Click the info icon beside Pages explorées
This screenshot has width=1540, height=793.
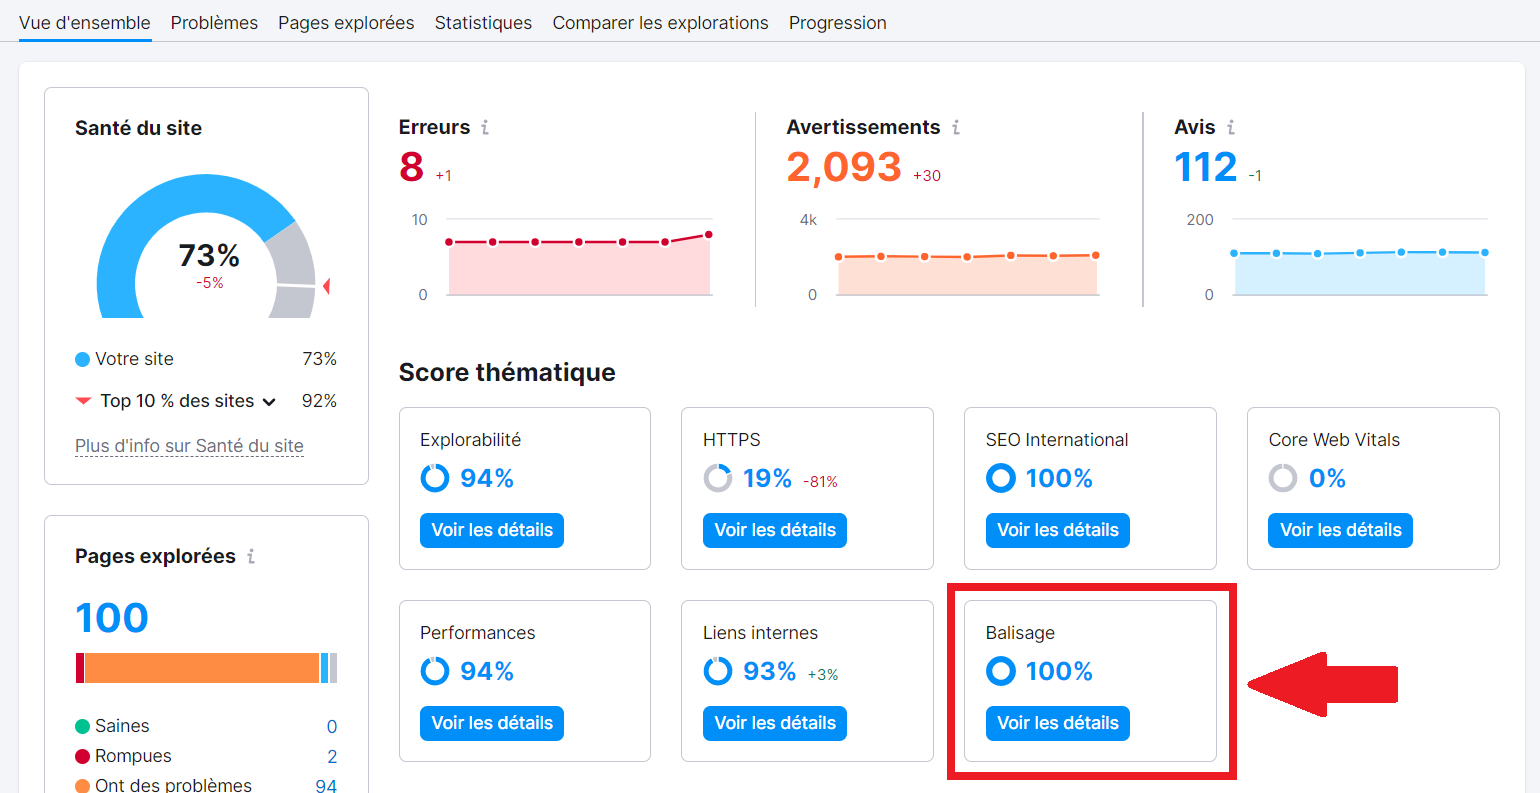(251, 556)
